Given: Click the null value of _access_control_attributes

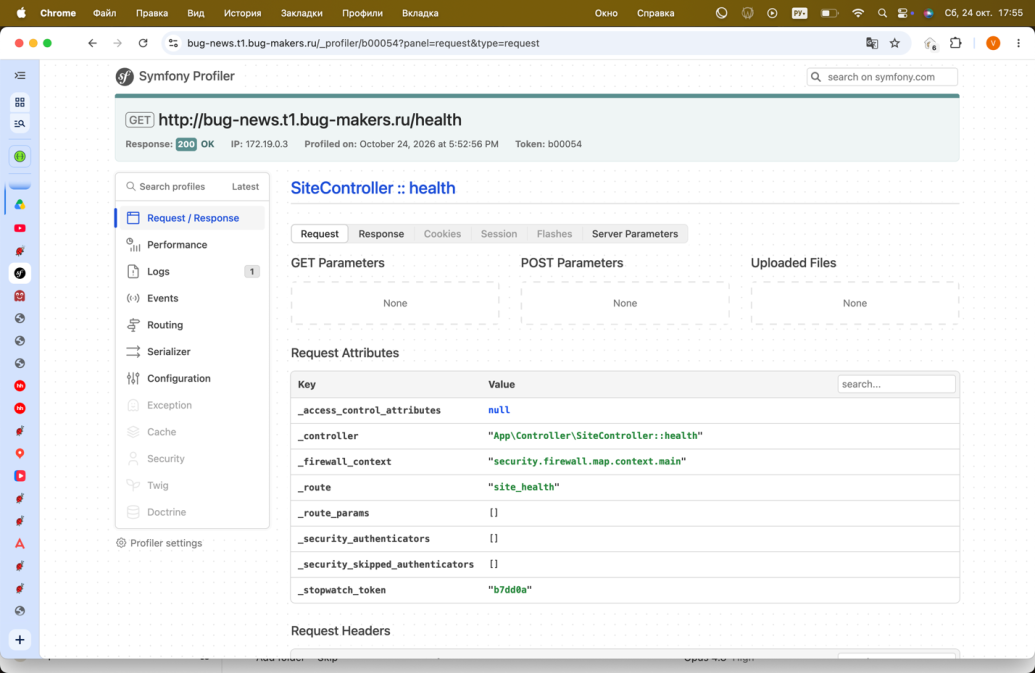Looking at the screenshot, I should [498, 410].
